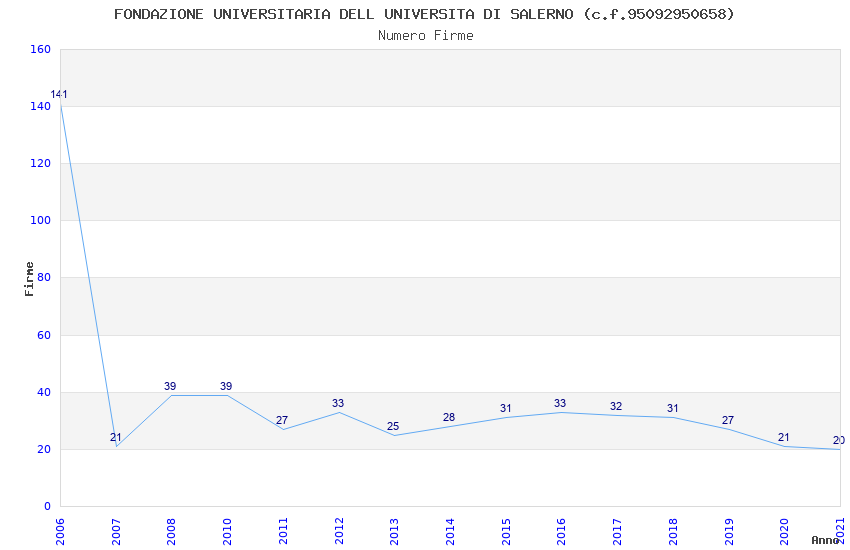Click the 2015 year label on x-axis
This screenshot has height=550, width=850.
click(506, 530)
